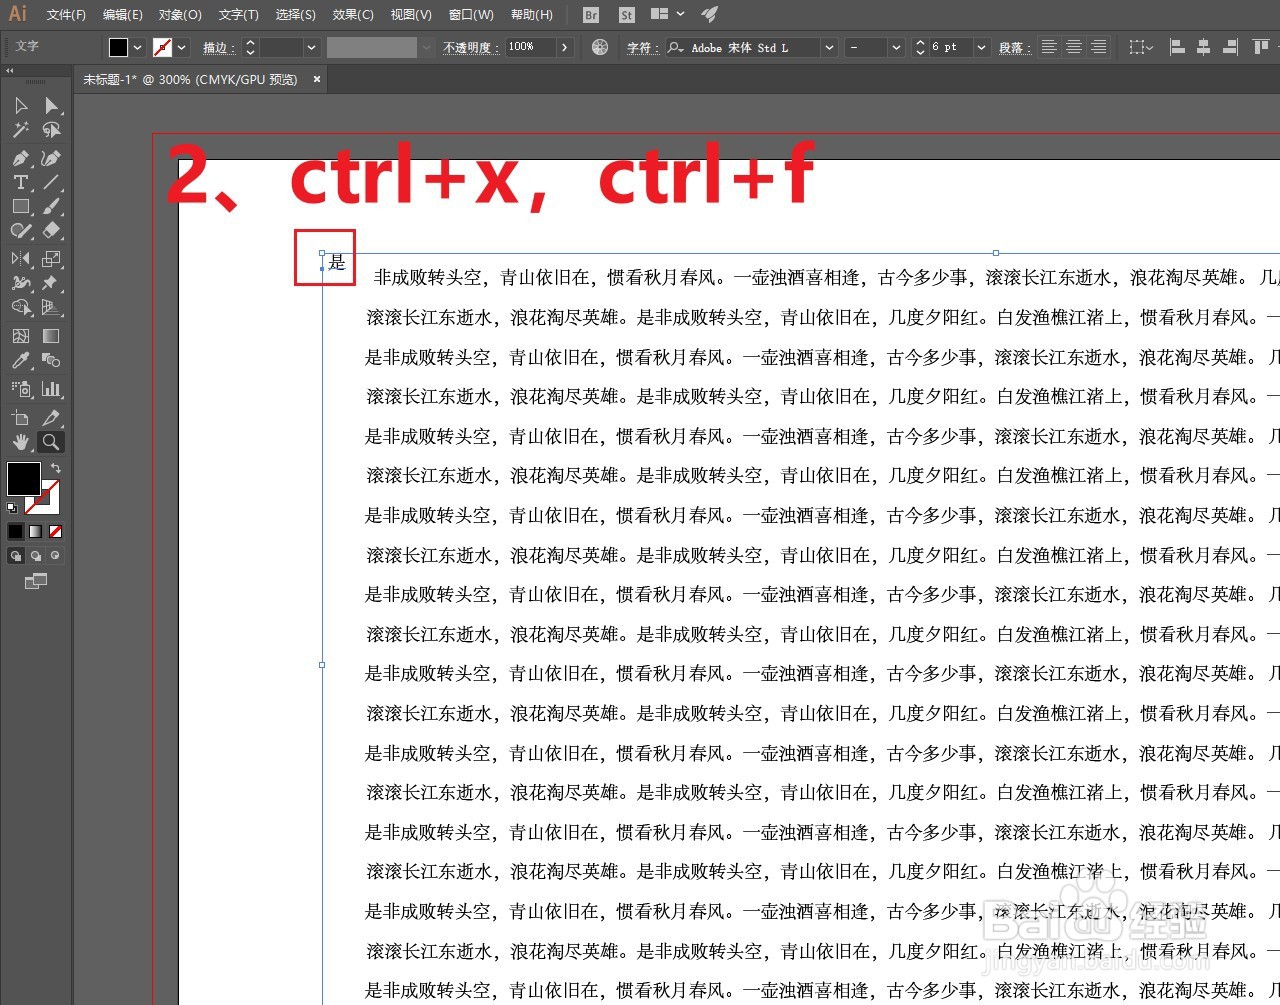Choose the Rectangle tool
Screen dimensions: 1280x1005
(x=20, y=206)
